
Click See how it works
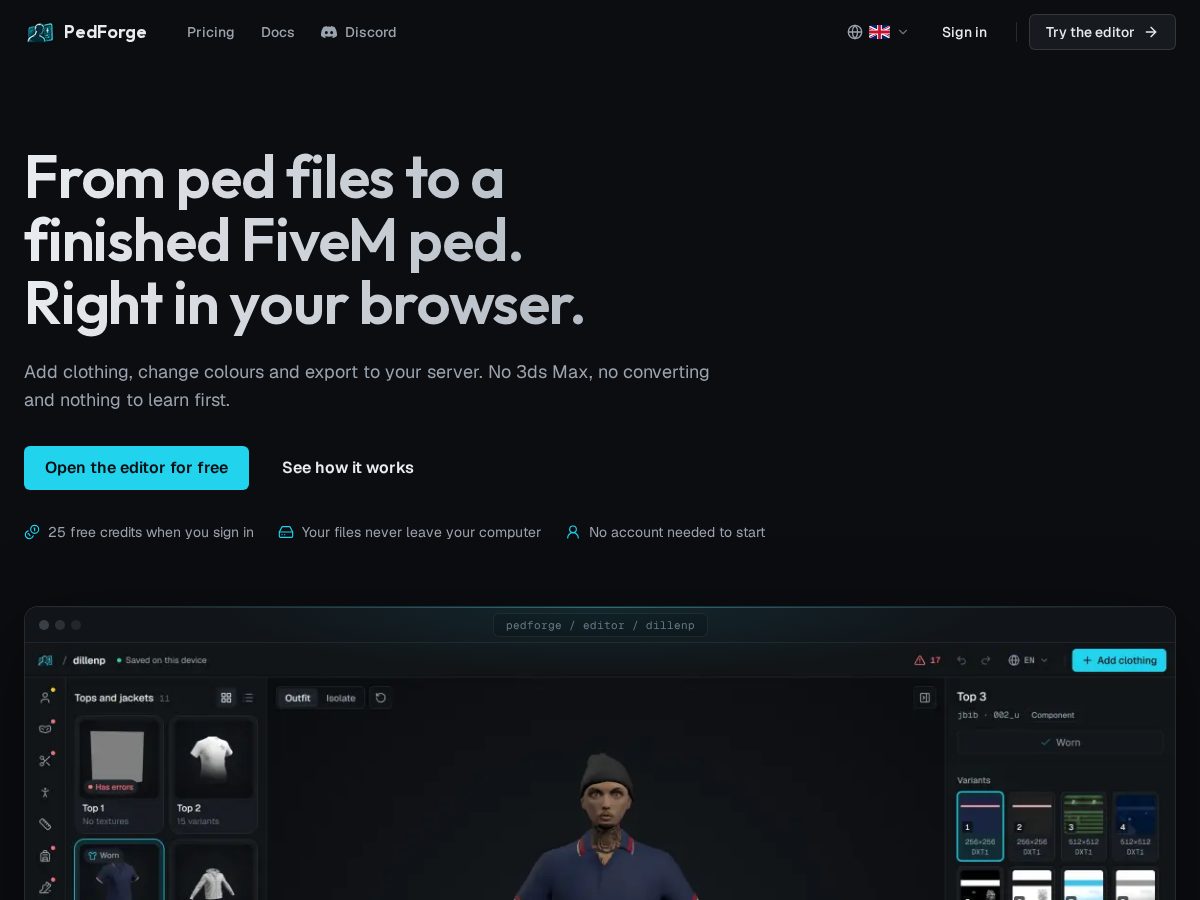coord(348,468)
